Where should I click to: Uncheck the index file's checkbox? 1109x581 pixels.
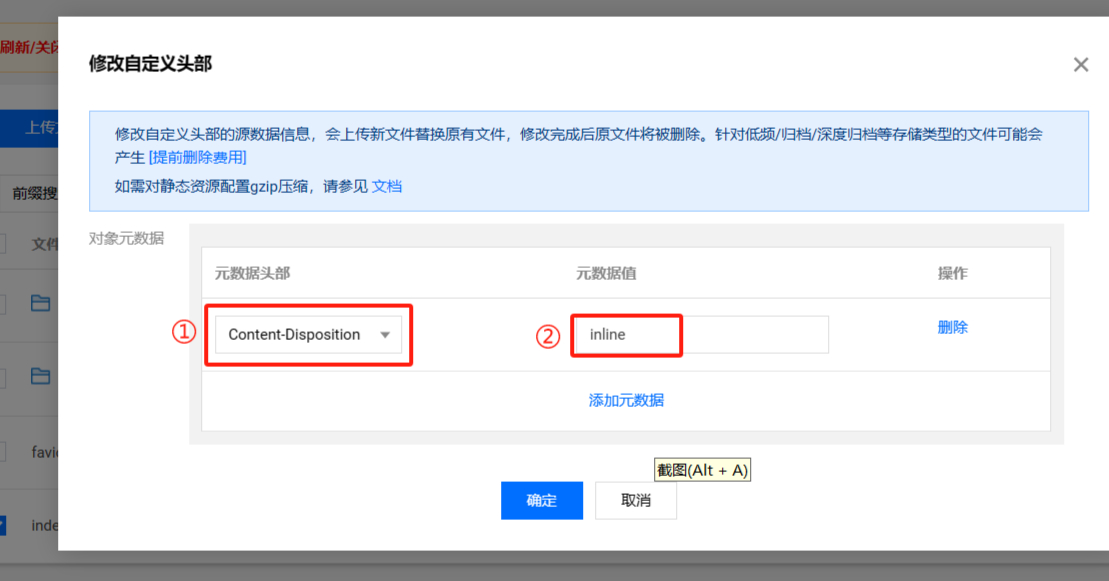pyautogui.click(x=4, y=524)
